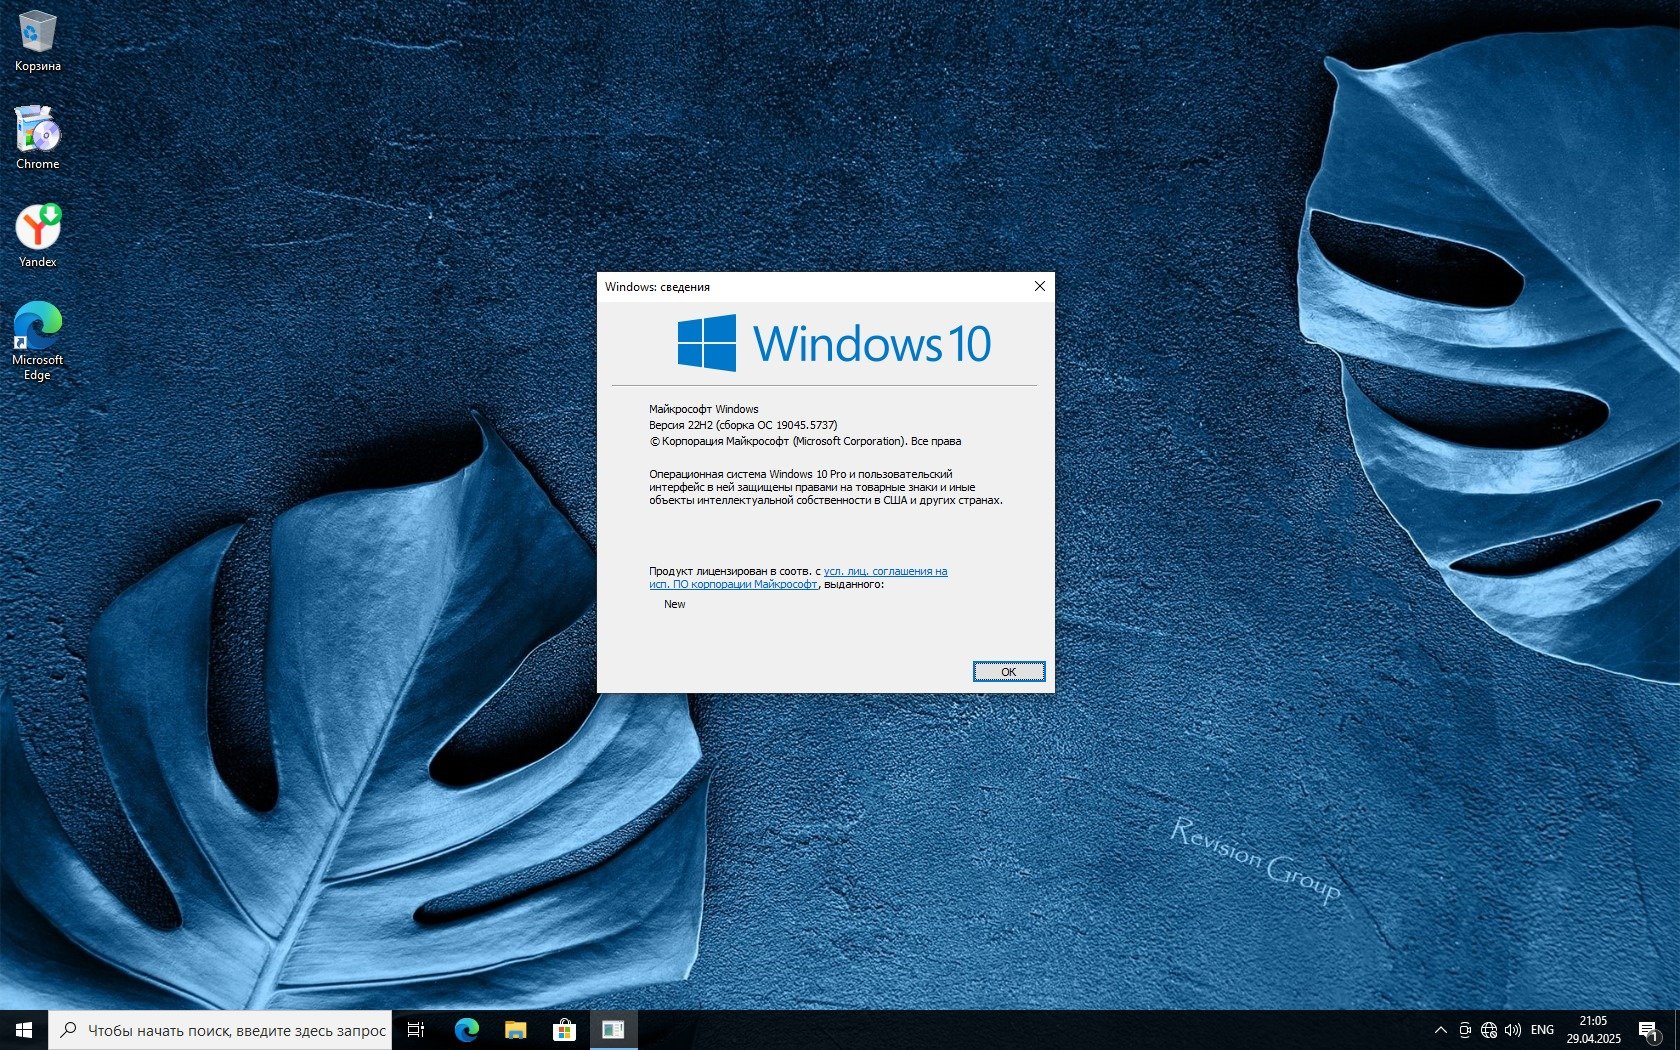Open the Windows Start menu

click(24, 1030)
